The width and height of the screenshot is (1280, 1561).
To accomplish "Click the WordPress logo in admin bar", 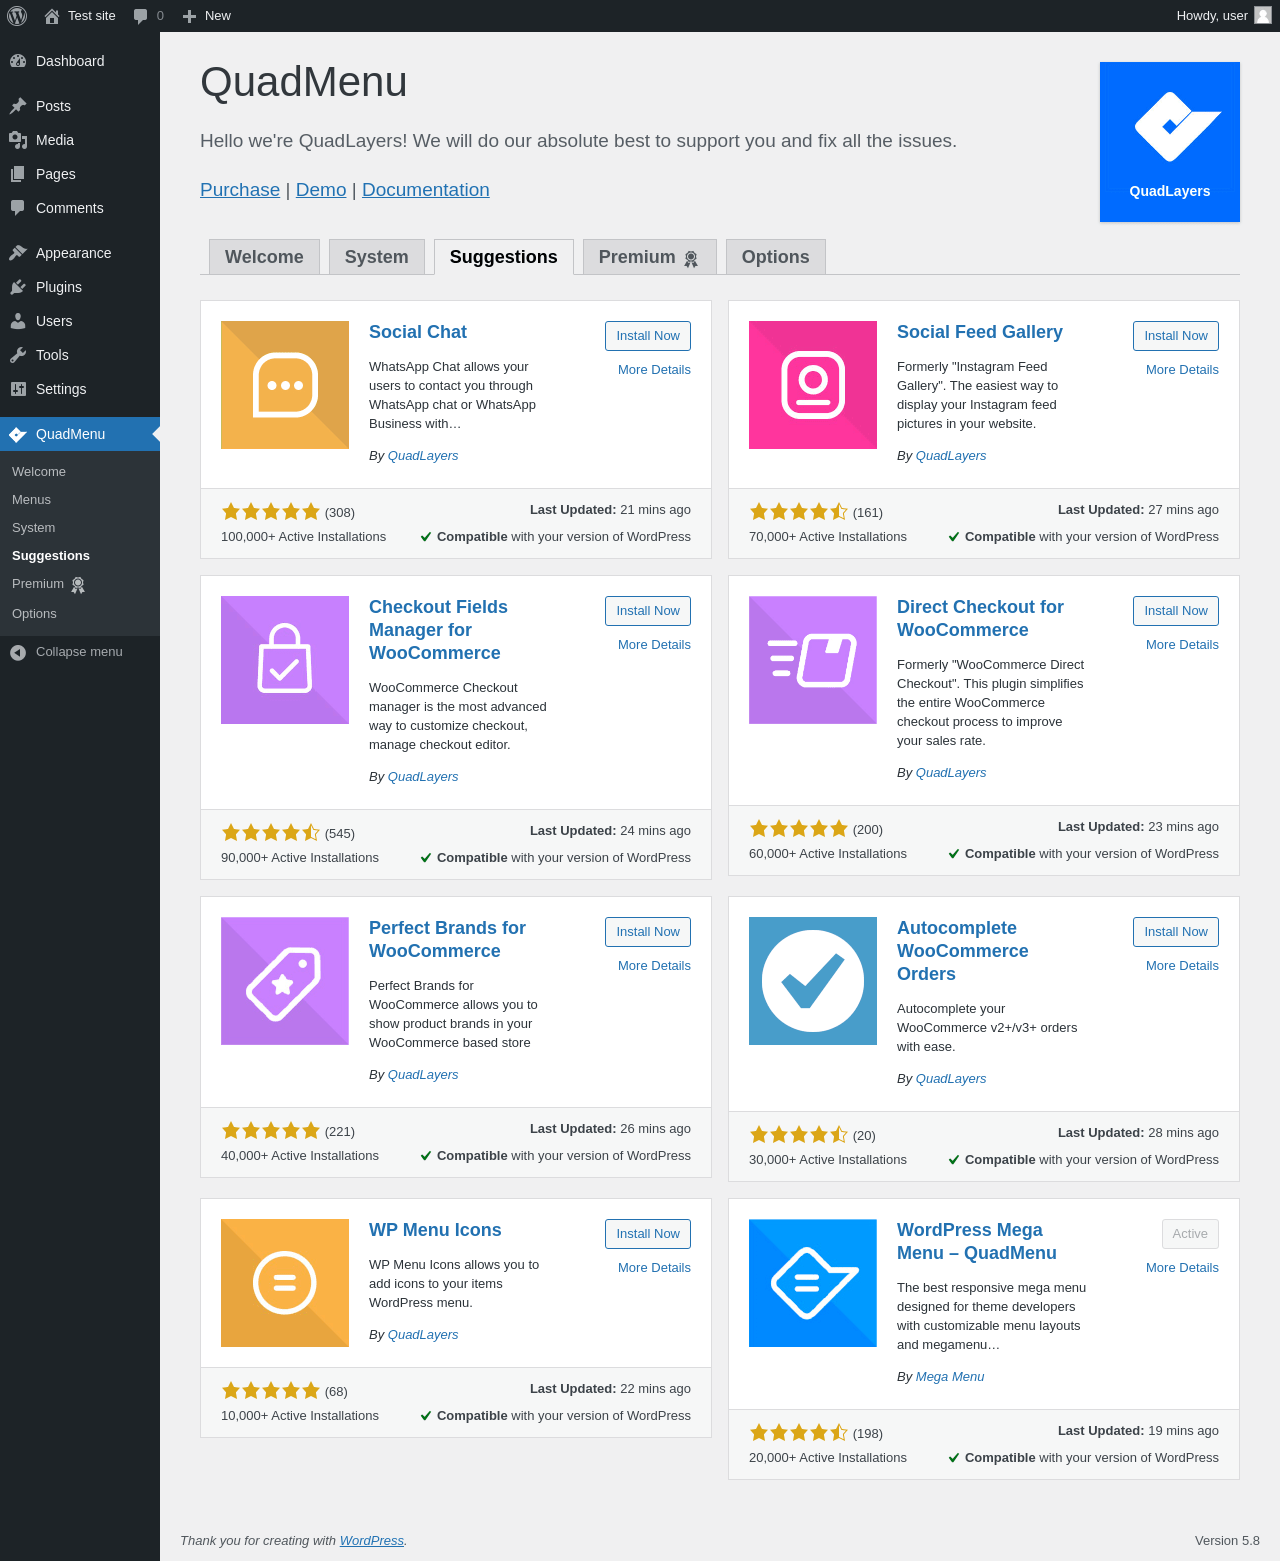I will point(17,16).
